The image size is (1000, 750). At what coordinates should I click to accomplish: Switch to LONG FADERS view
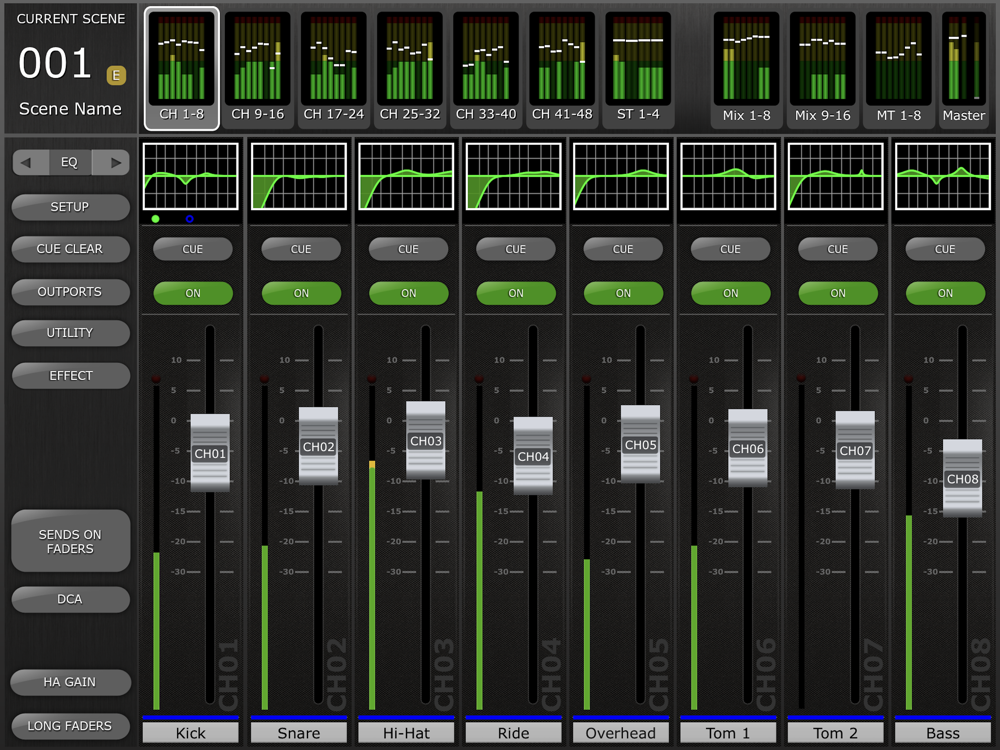click(70, 726)
